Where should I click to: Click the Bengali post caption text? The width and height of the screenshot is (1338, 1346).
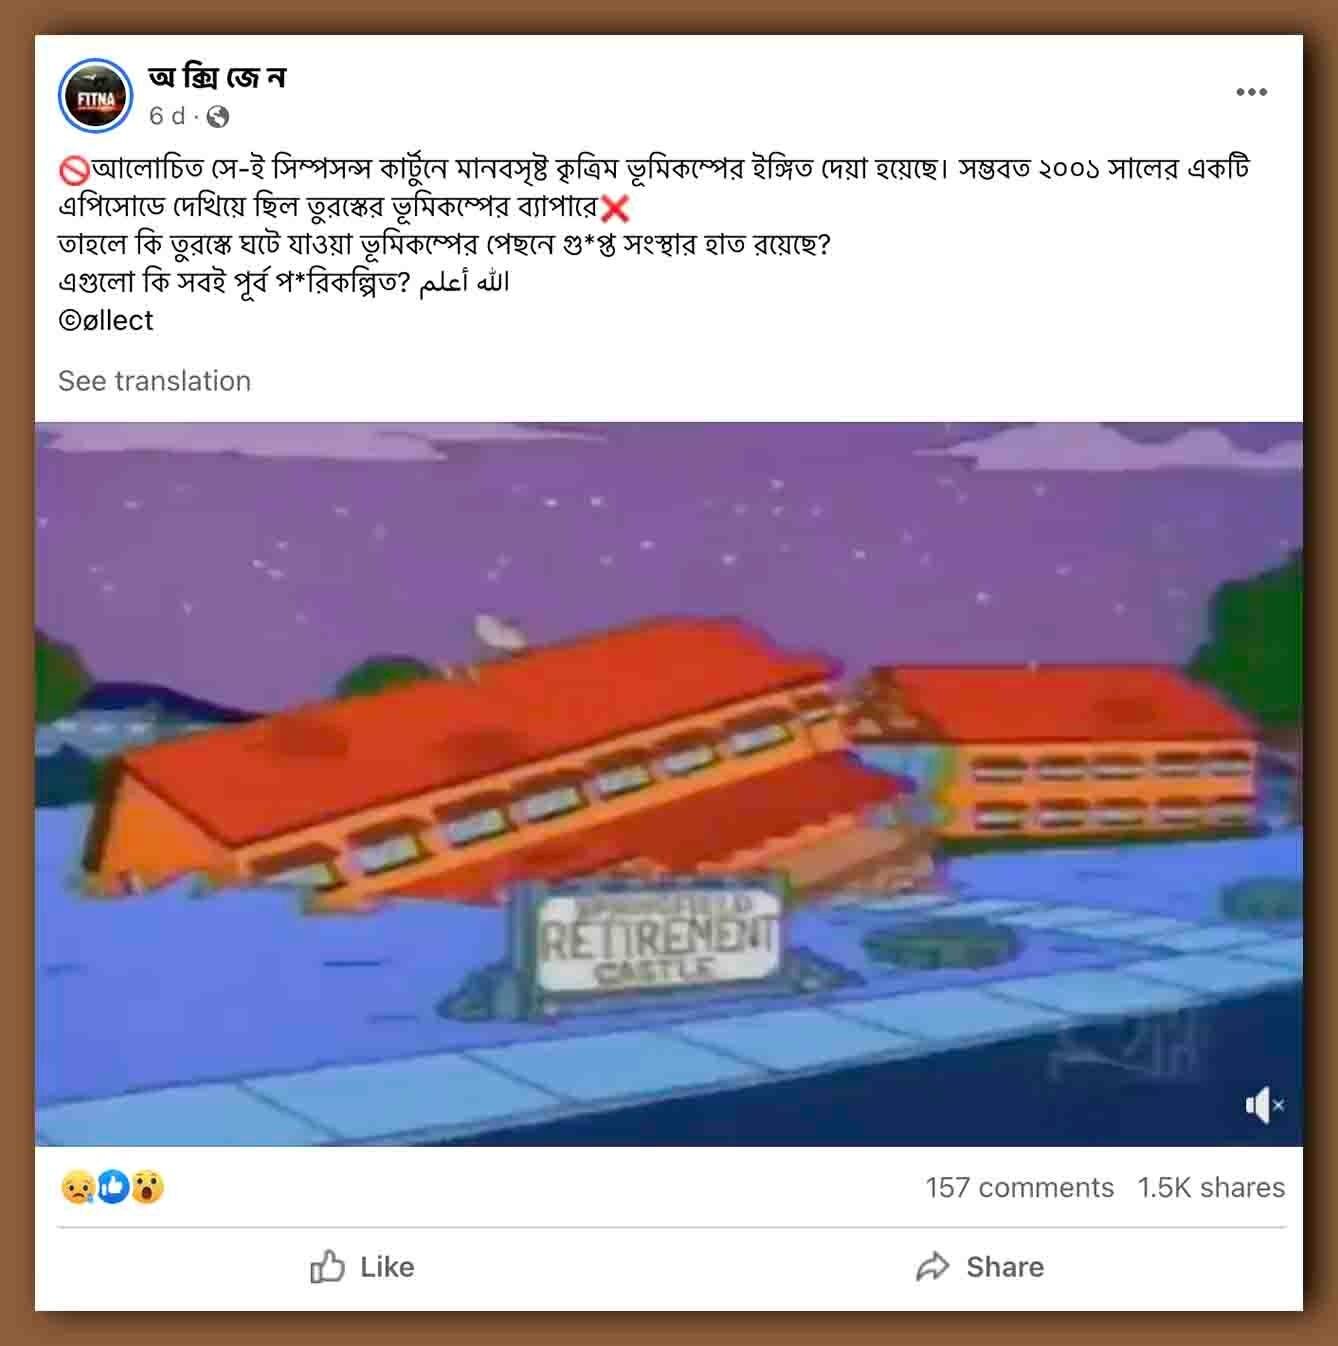click(x=654, y=226)
